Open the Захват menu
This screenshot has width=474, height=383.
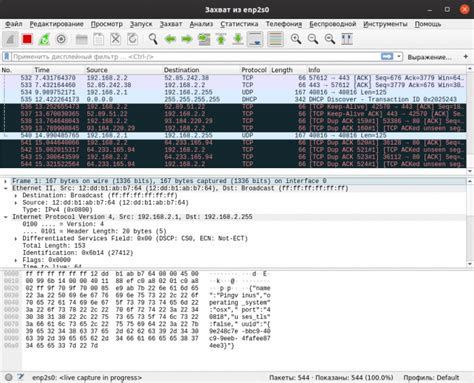tap(171, 24)
